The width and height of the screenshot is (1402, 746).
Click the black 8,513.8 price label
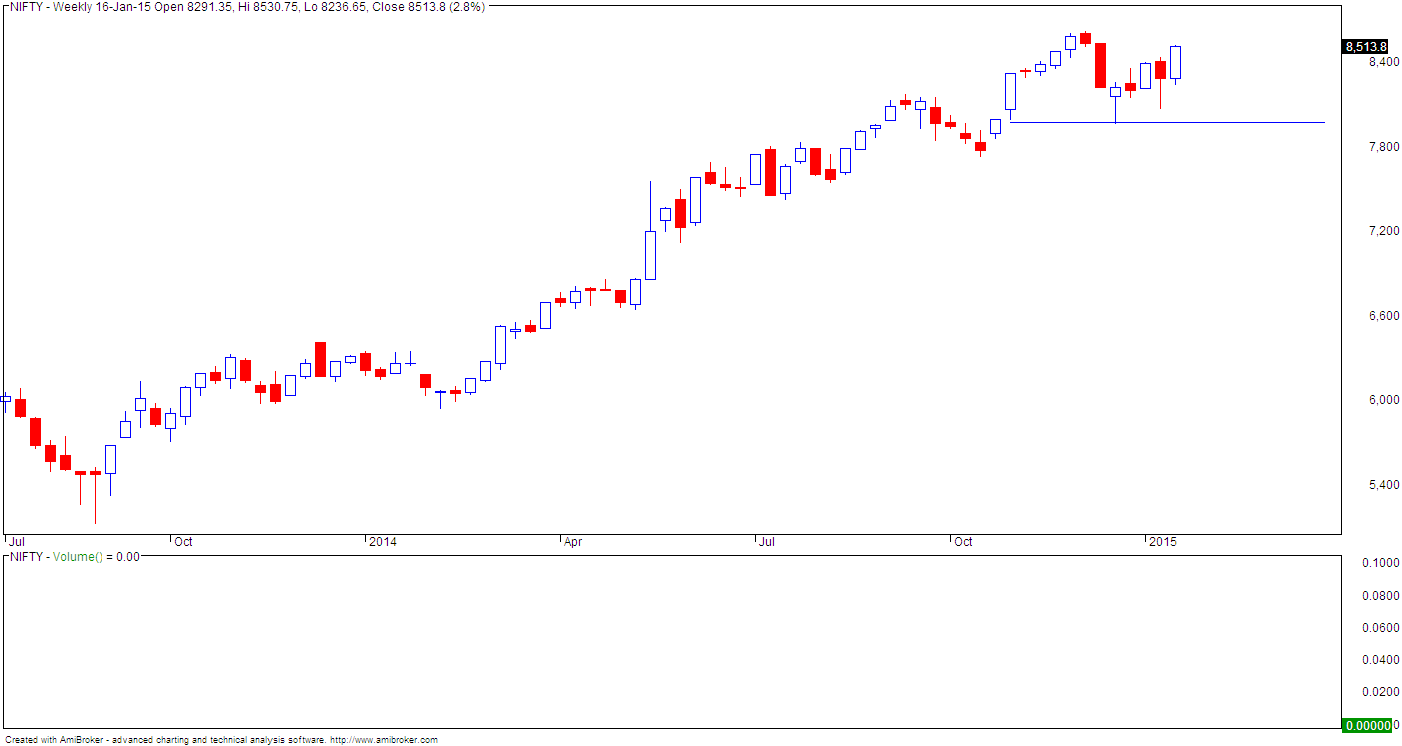[1365, 47]
